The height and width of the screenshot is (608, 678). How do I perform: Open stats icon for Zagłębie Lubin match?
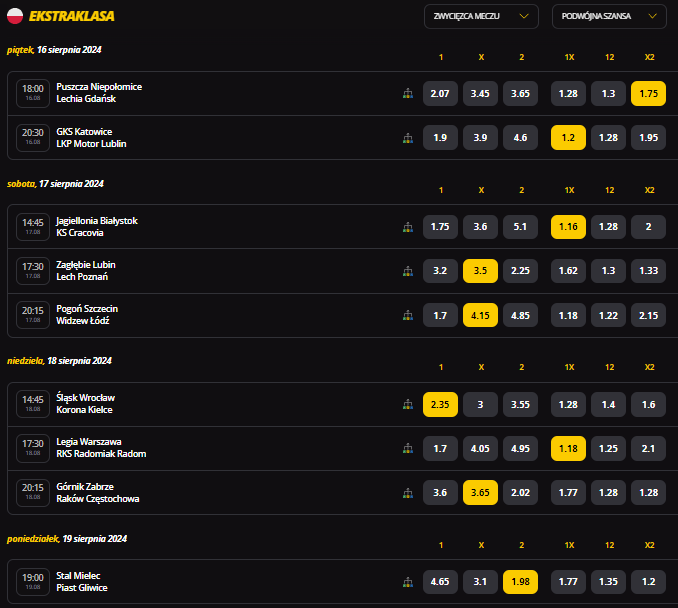(x=407, y=271)
